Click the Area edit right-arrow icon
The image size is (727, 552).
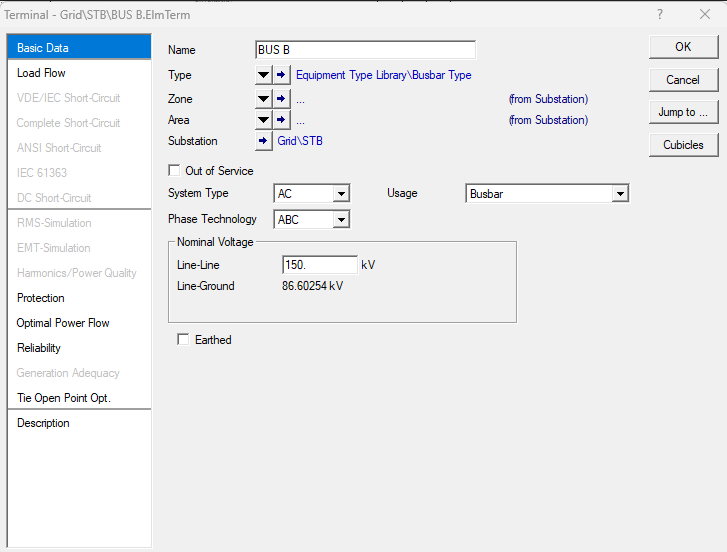point(282,120)
